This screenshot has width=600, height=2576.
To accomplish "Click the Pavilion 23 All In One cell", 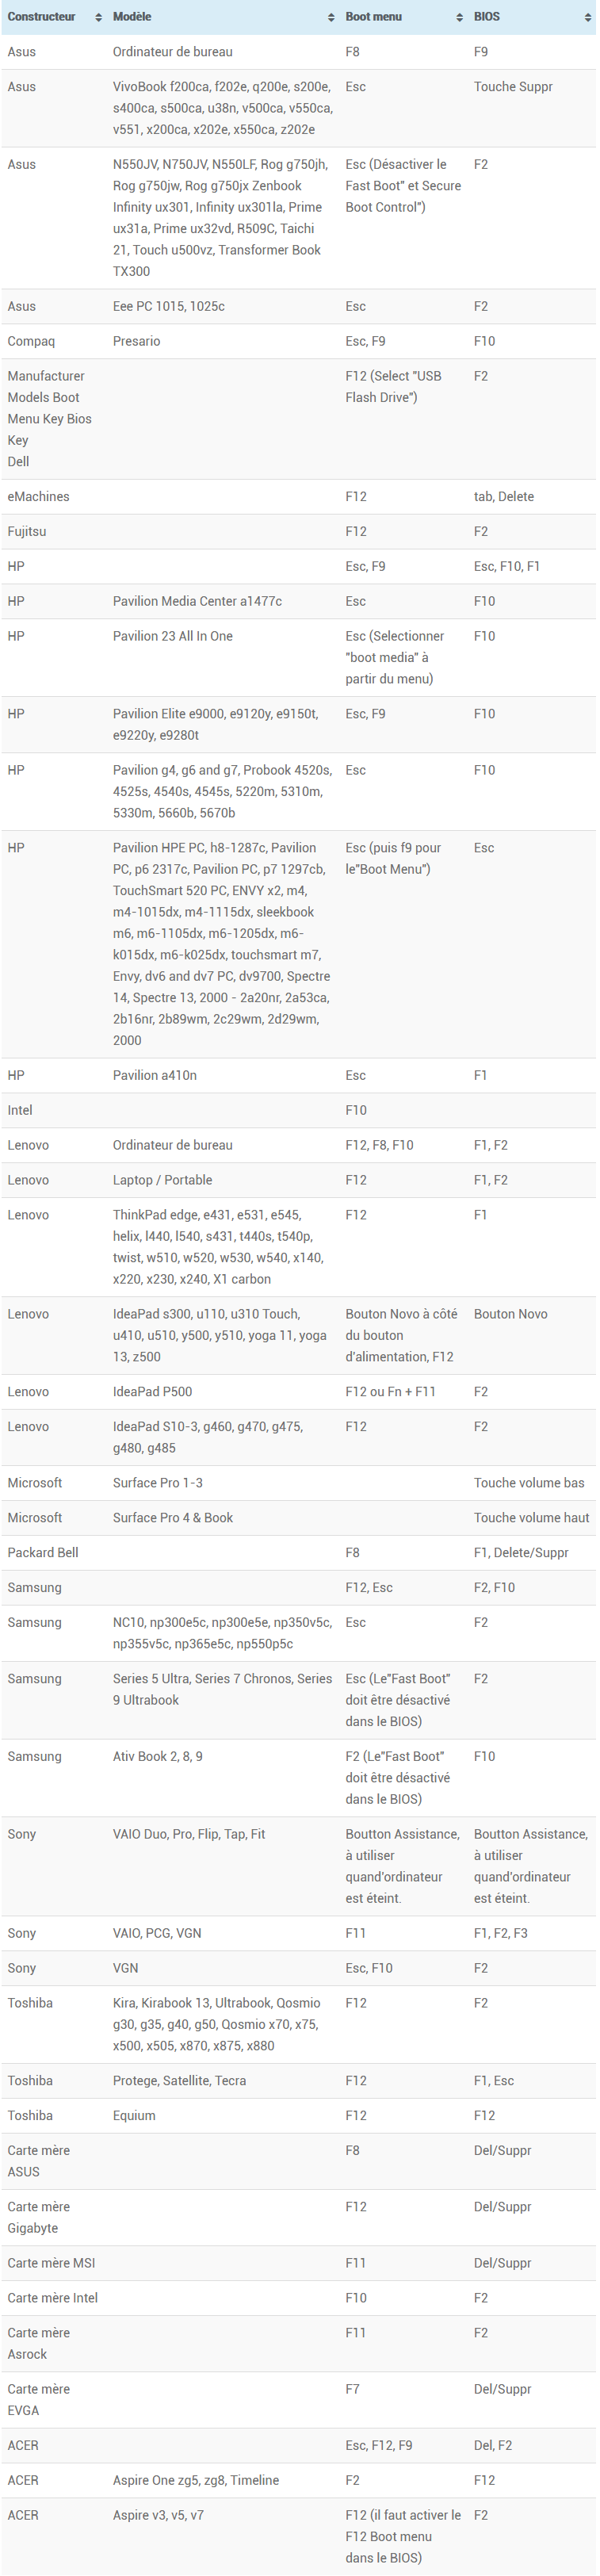I will 172,636.
